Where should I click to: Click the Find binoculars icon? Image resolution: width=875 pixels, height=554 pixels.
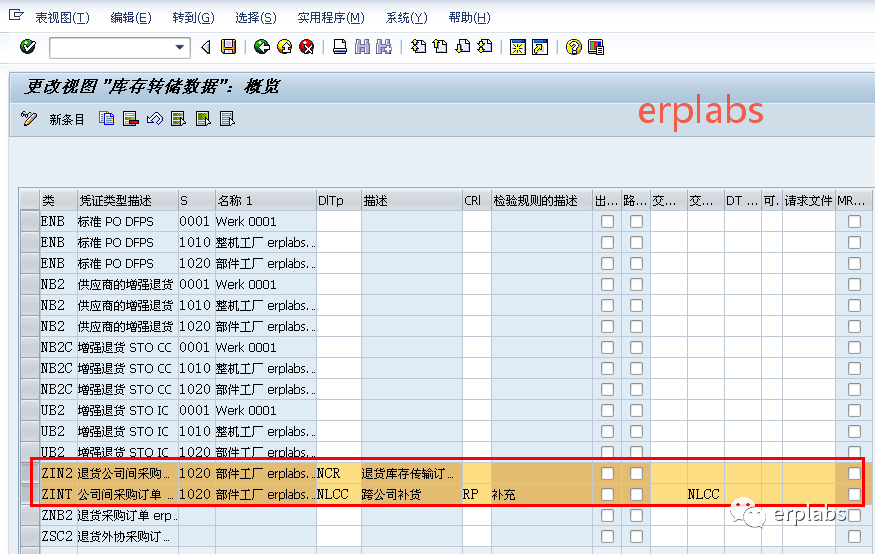coord(362,47)
